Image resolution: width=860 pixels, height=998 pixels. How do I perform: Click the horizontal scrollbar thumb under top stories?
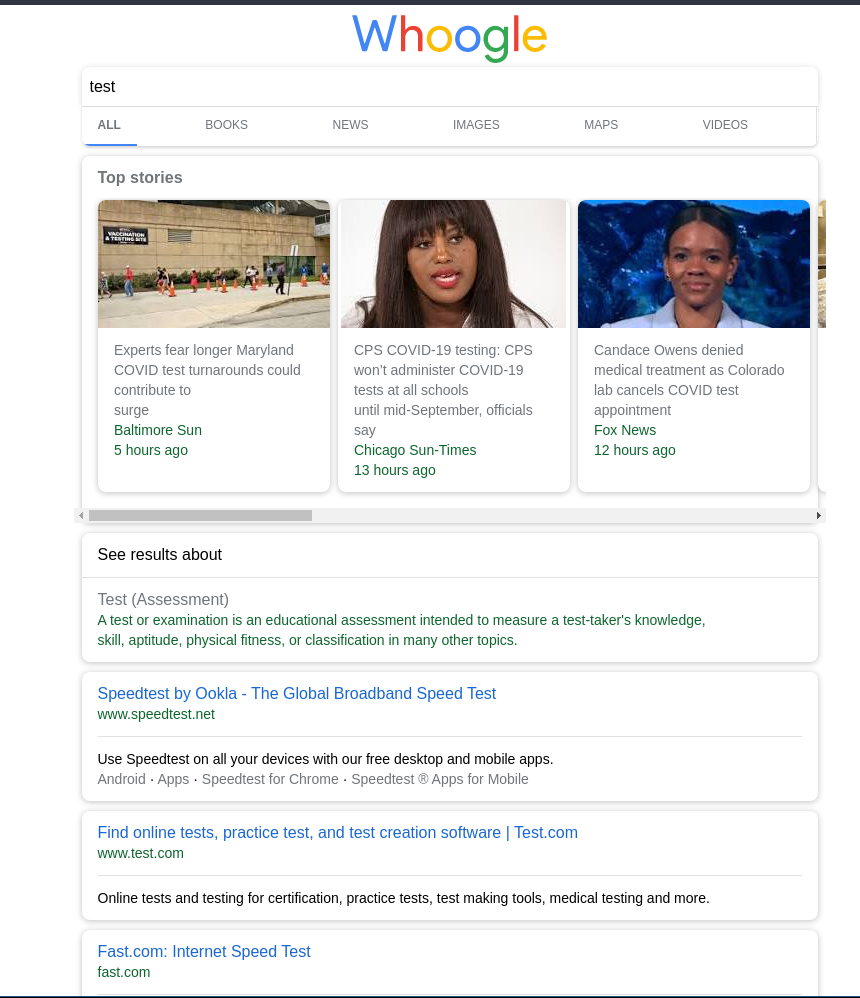[201, 516]
